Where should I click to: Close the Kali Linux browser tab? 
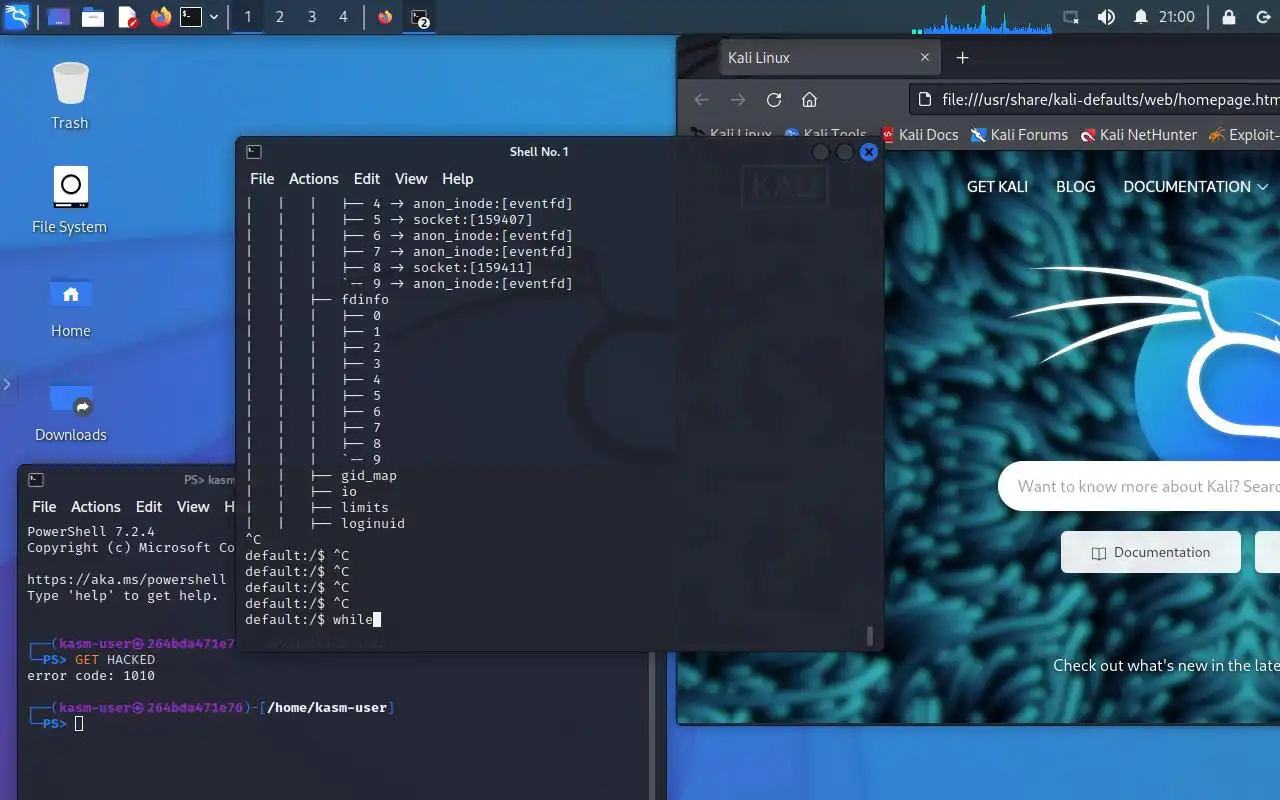(925, 58)
